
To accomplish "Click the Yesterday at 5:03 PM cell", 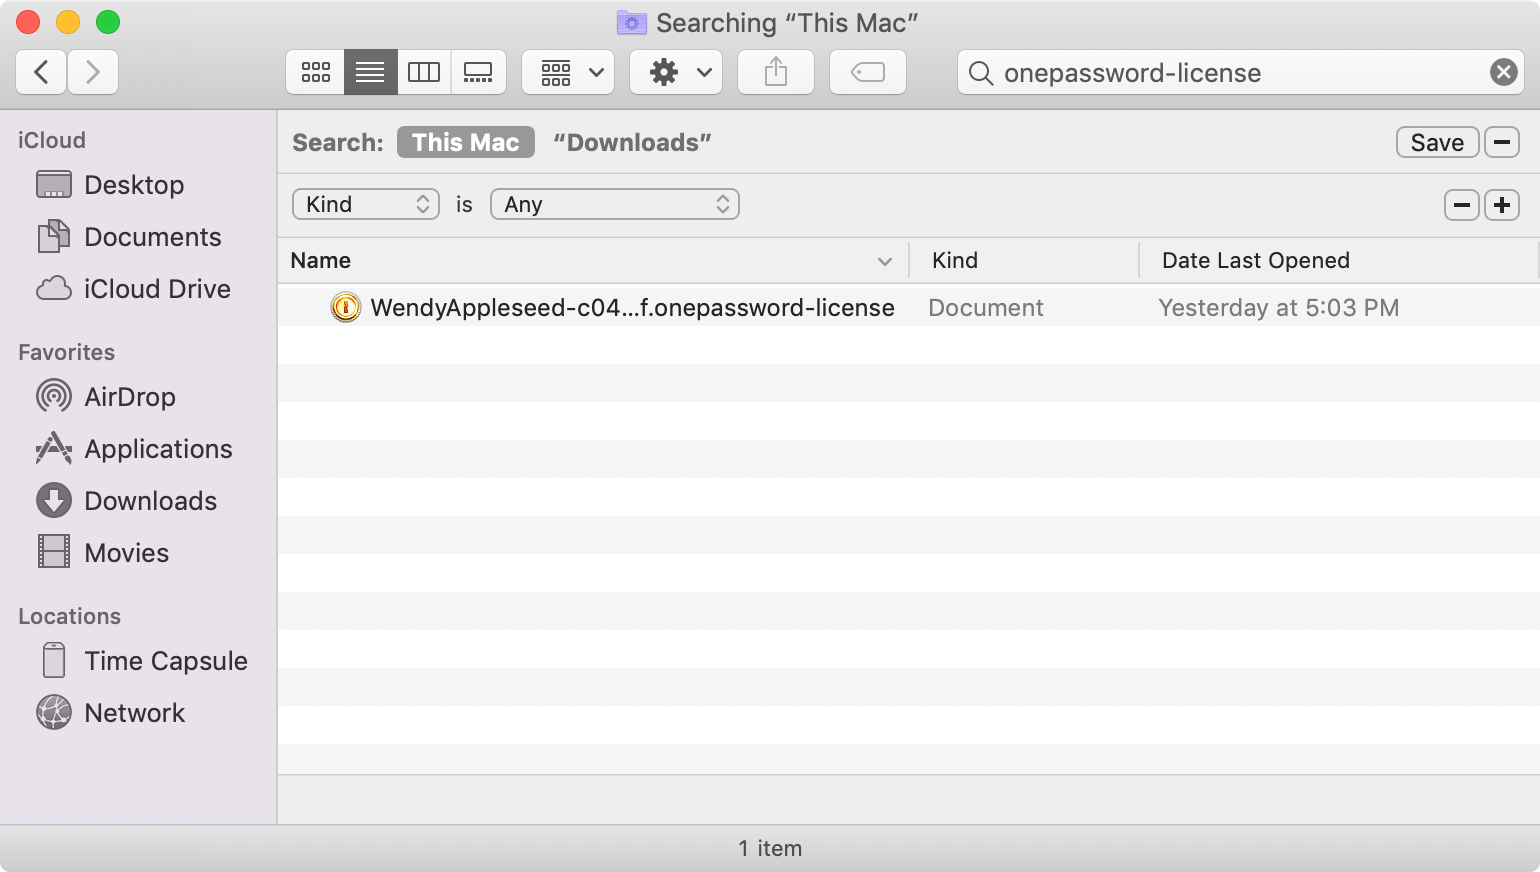I will tap(1278, 307).
